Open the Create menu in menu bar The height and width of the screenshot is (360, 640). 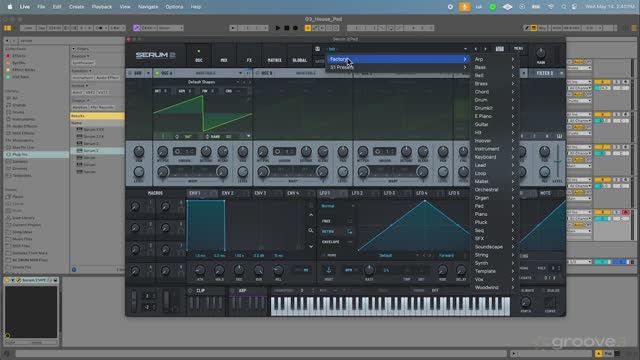coord(76,7)
